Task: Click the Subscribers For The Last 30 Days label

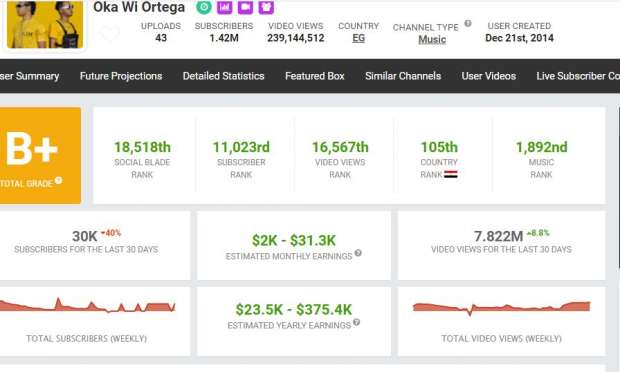Action: point(86,249)
